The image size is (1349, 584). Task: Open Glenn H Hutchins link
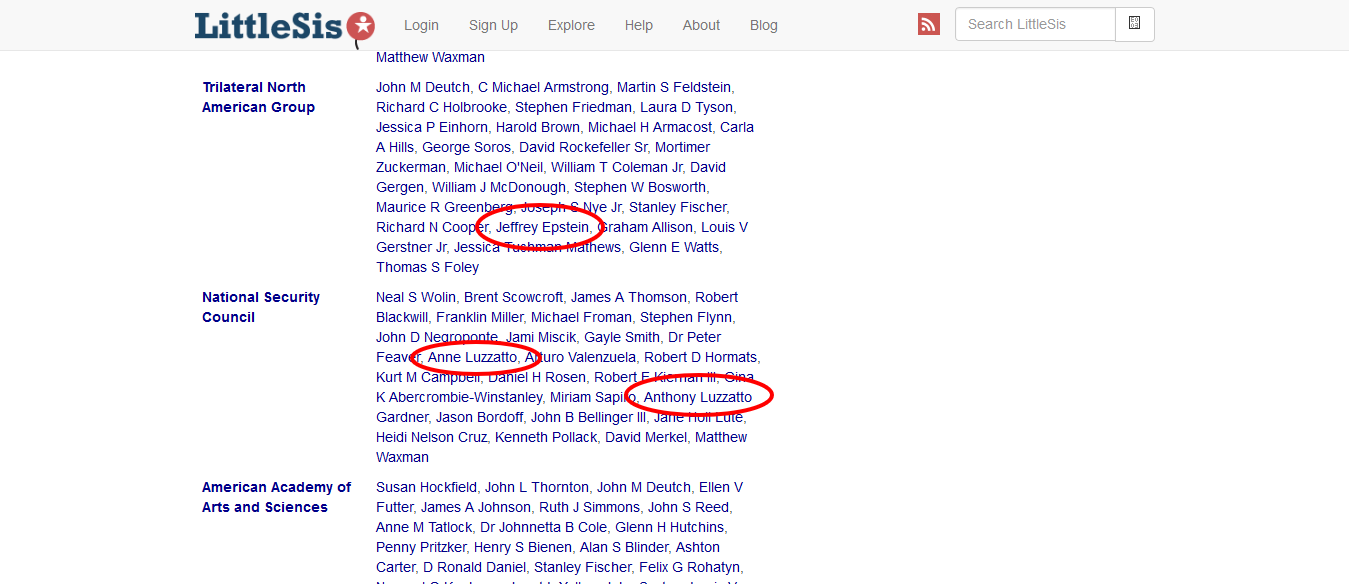(x=670, y=527)
